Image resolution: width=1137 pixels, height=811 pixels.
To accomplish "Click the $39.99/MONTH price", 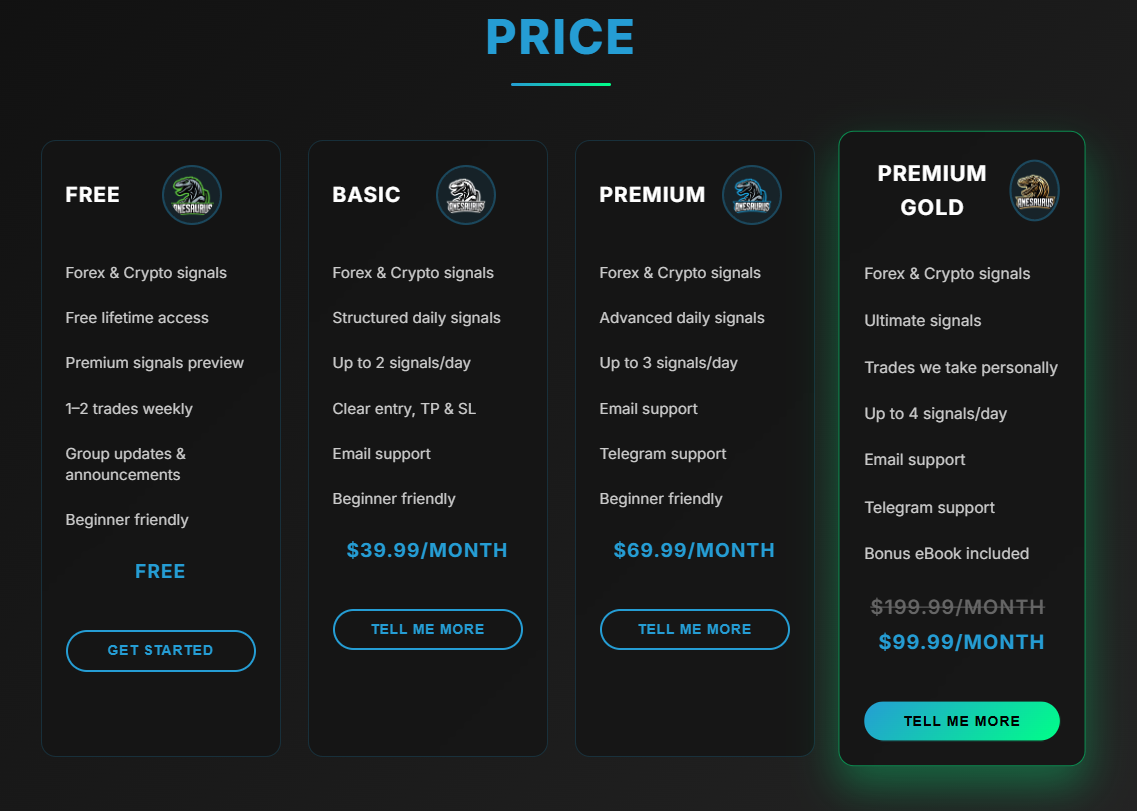I will [x=427, y=551].
